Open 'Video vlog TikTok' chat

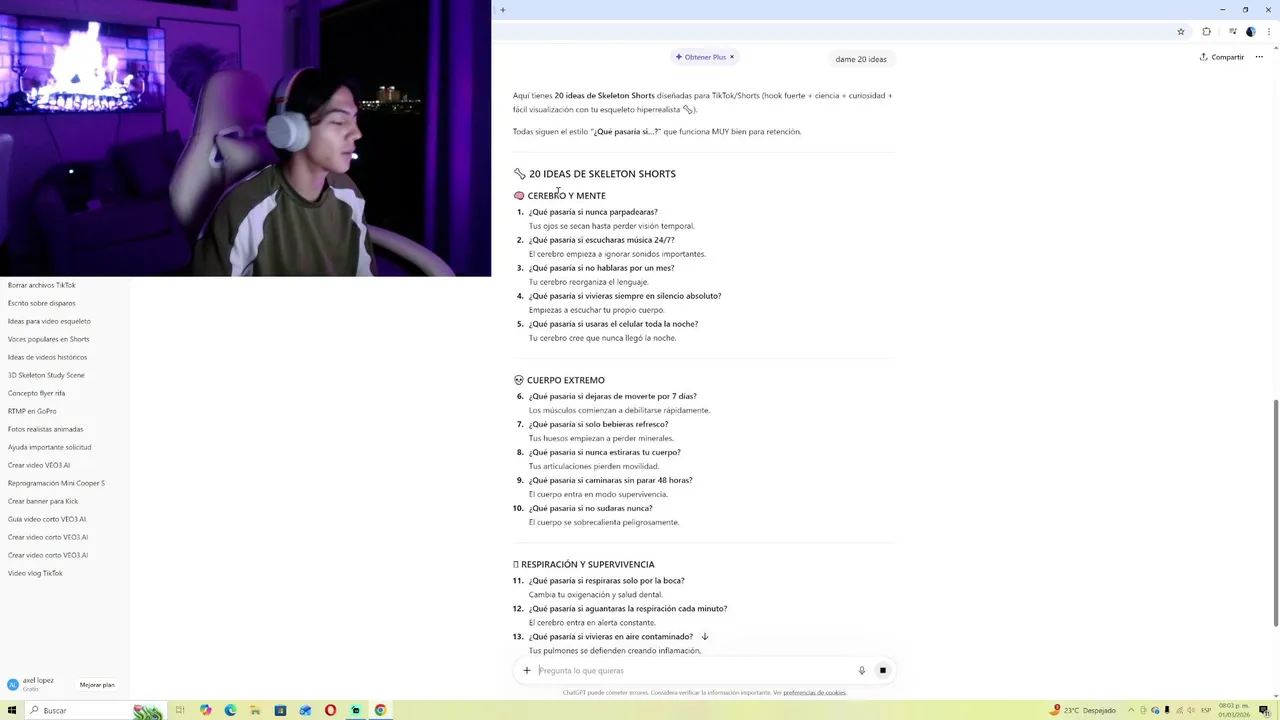pos(35,573)
